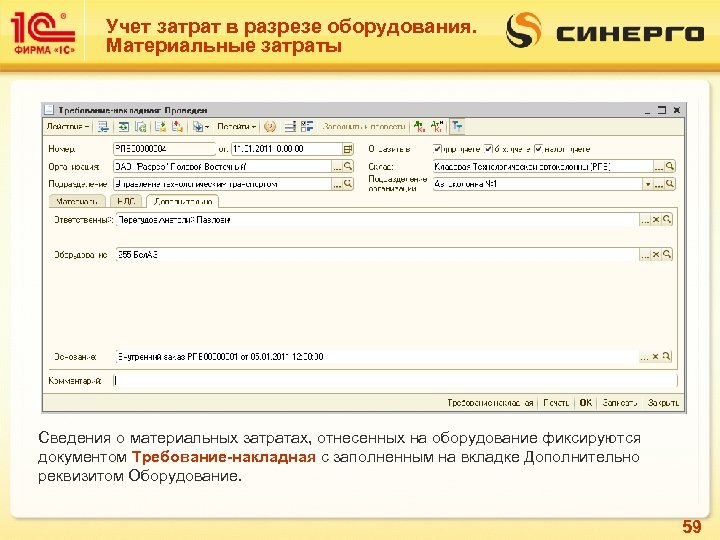Click the ellipsis select button in Склад field
The image size is (720, 540).
pyautogui.click(x=658, y=166)
